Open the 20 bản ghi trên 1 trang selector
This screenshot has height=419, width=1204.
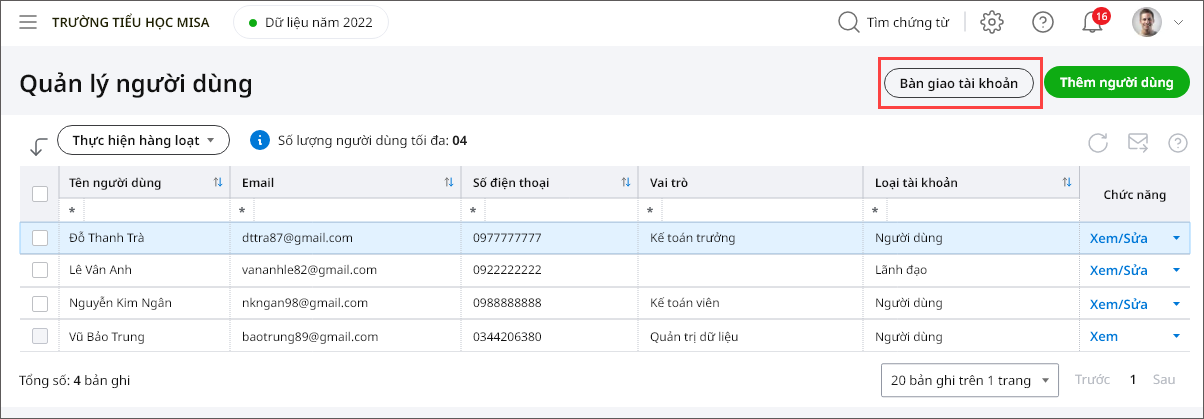click(x=969, y=380)
